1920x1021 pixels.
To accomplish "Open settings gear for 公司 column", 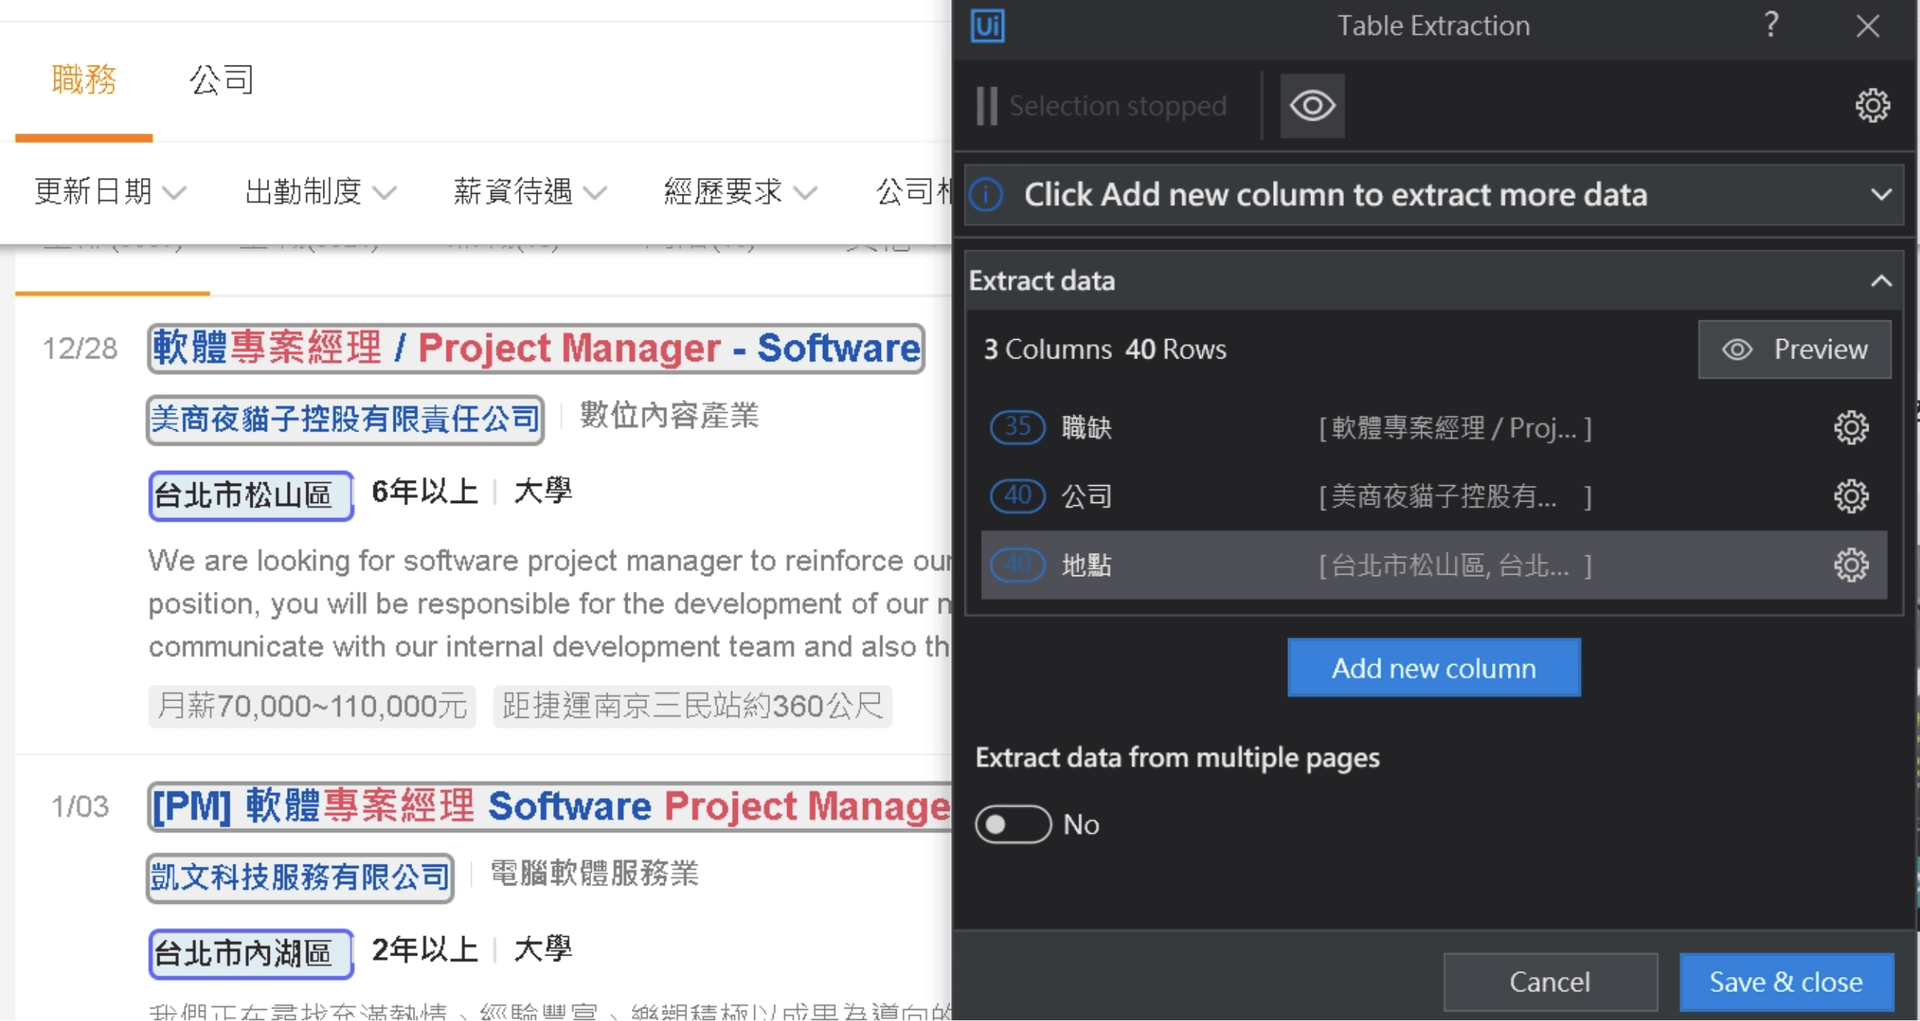I will coord(1850,496).
